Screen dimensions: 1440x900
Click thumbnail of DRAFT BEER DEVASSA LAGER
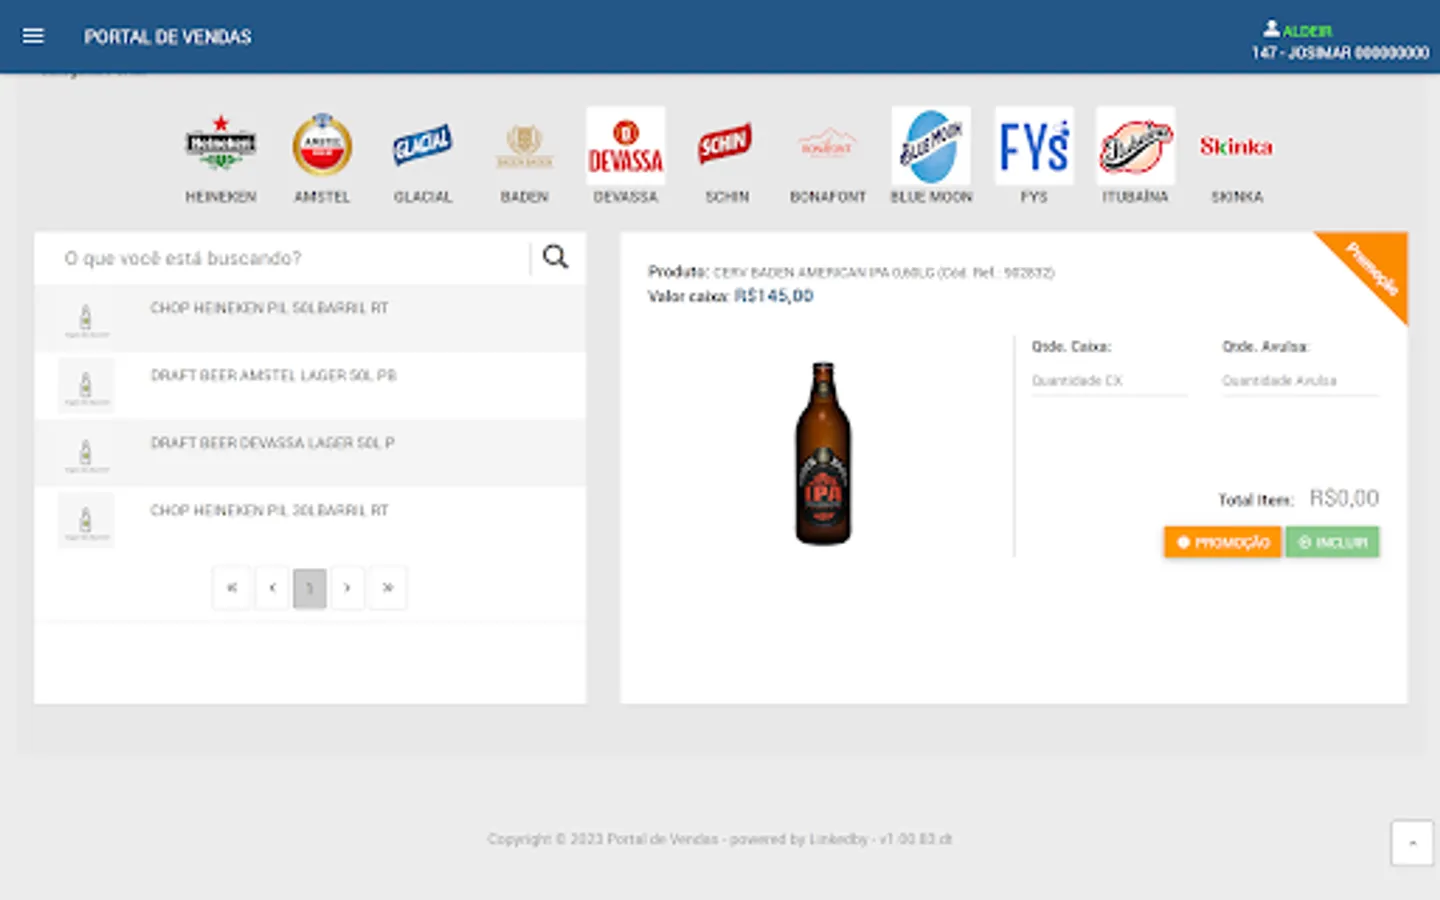click(x=86, y=453)
